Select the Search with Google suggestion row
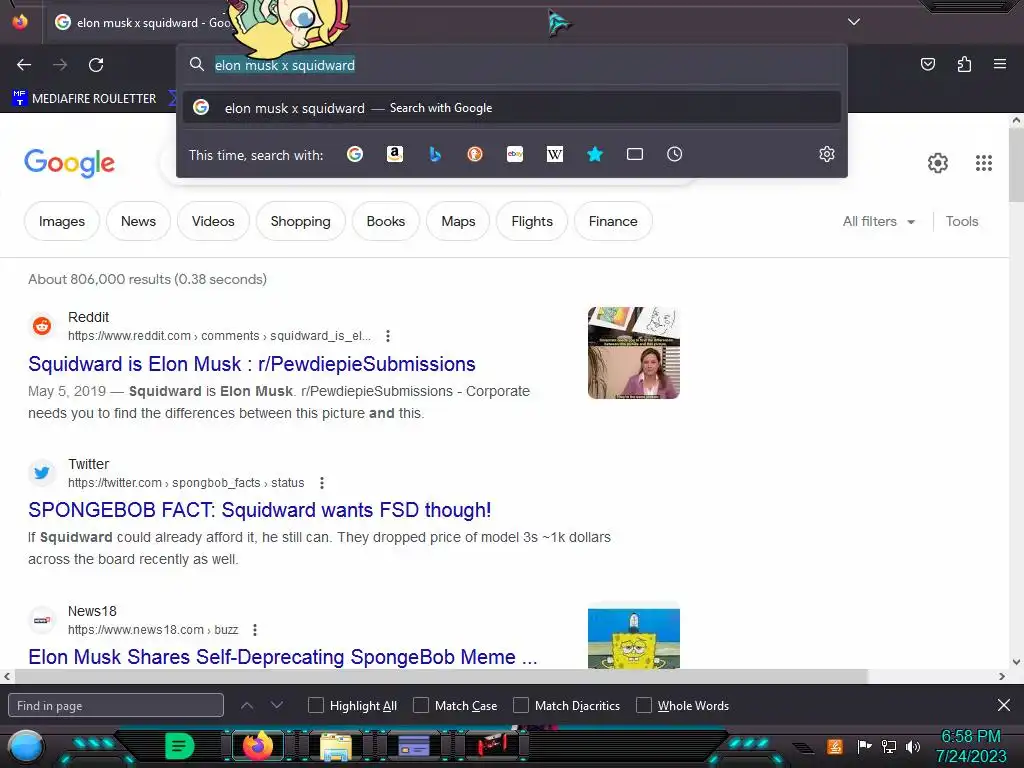 [512, 108]
